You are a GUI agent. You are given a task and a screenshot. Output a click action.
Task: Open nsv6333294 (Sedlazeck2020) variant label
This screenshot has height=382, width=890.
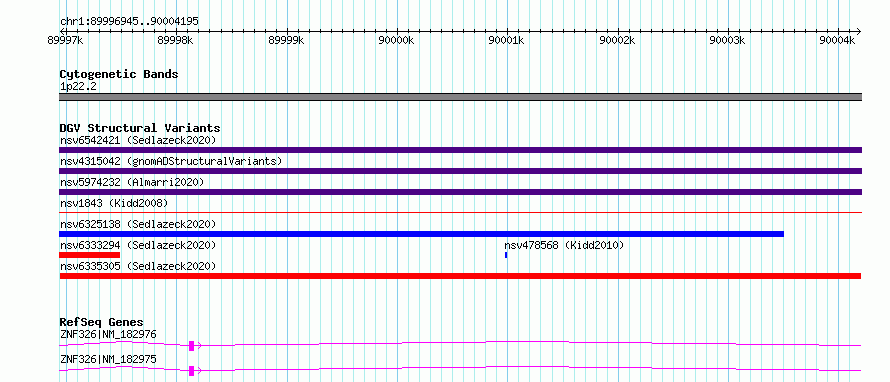[138, 245]
